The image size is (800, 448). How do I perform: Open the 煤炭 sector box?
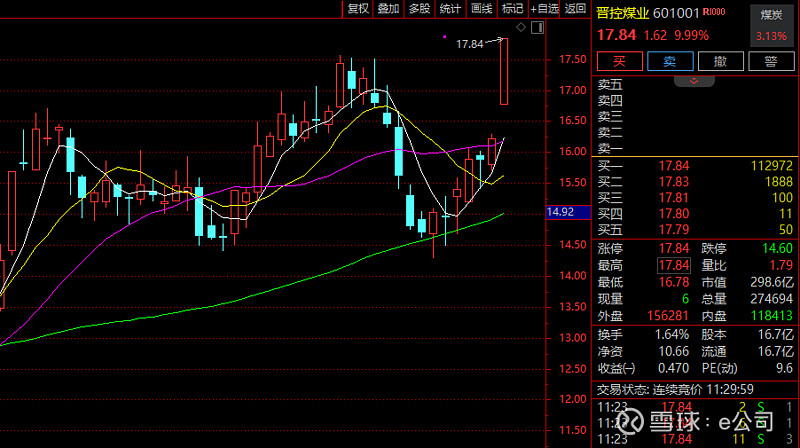770,25
